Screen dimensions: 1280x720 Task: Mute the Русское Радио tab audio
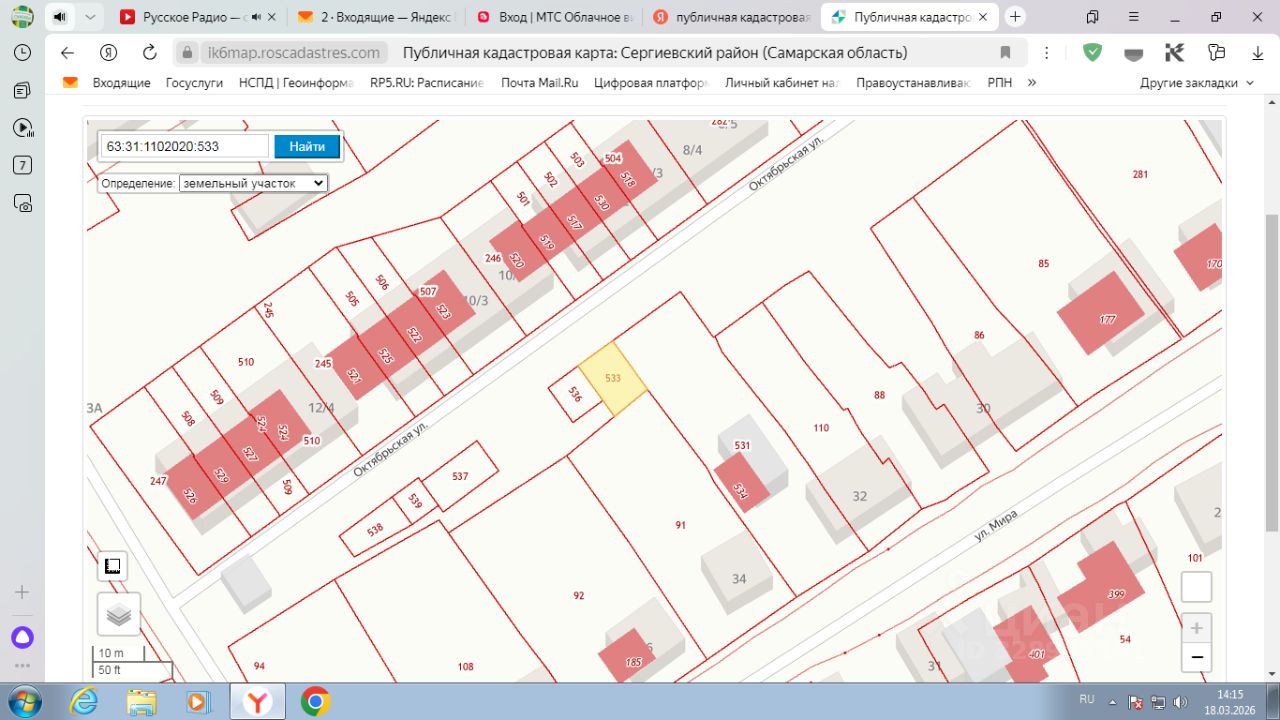tap(257, 17)
